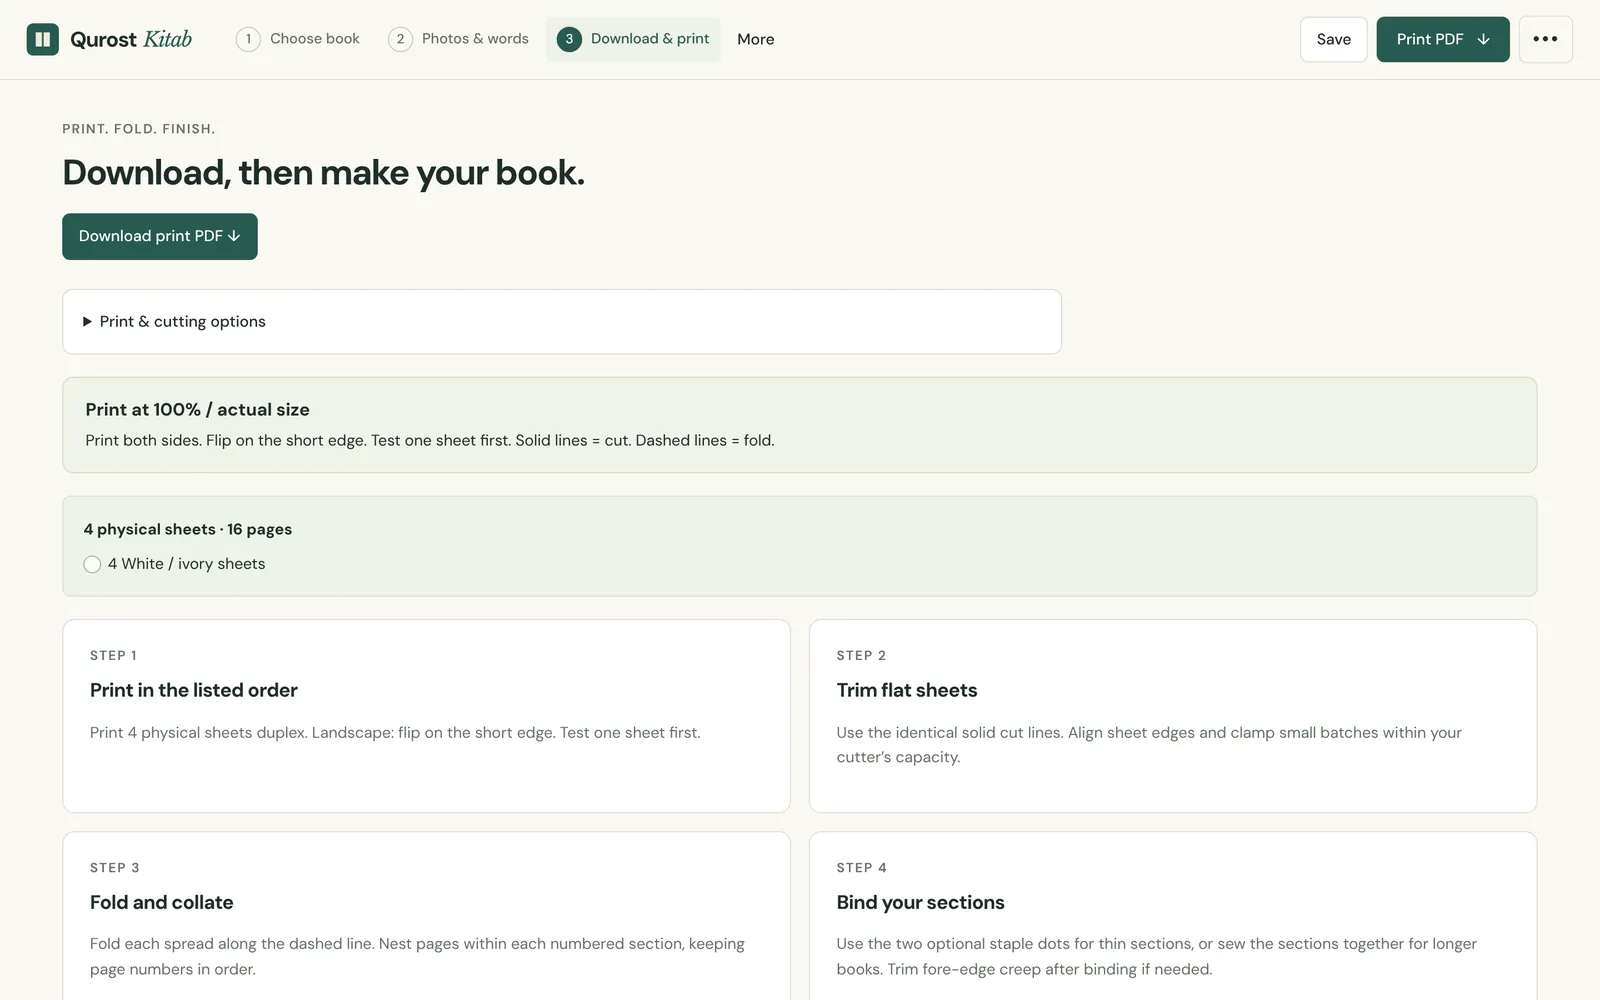Click the STEP 4 label
1600x1000 pixels.
coord(862,868)
